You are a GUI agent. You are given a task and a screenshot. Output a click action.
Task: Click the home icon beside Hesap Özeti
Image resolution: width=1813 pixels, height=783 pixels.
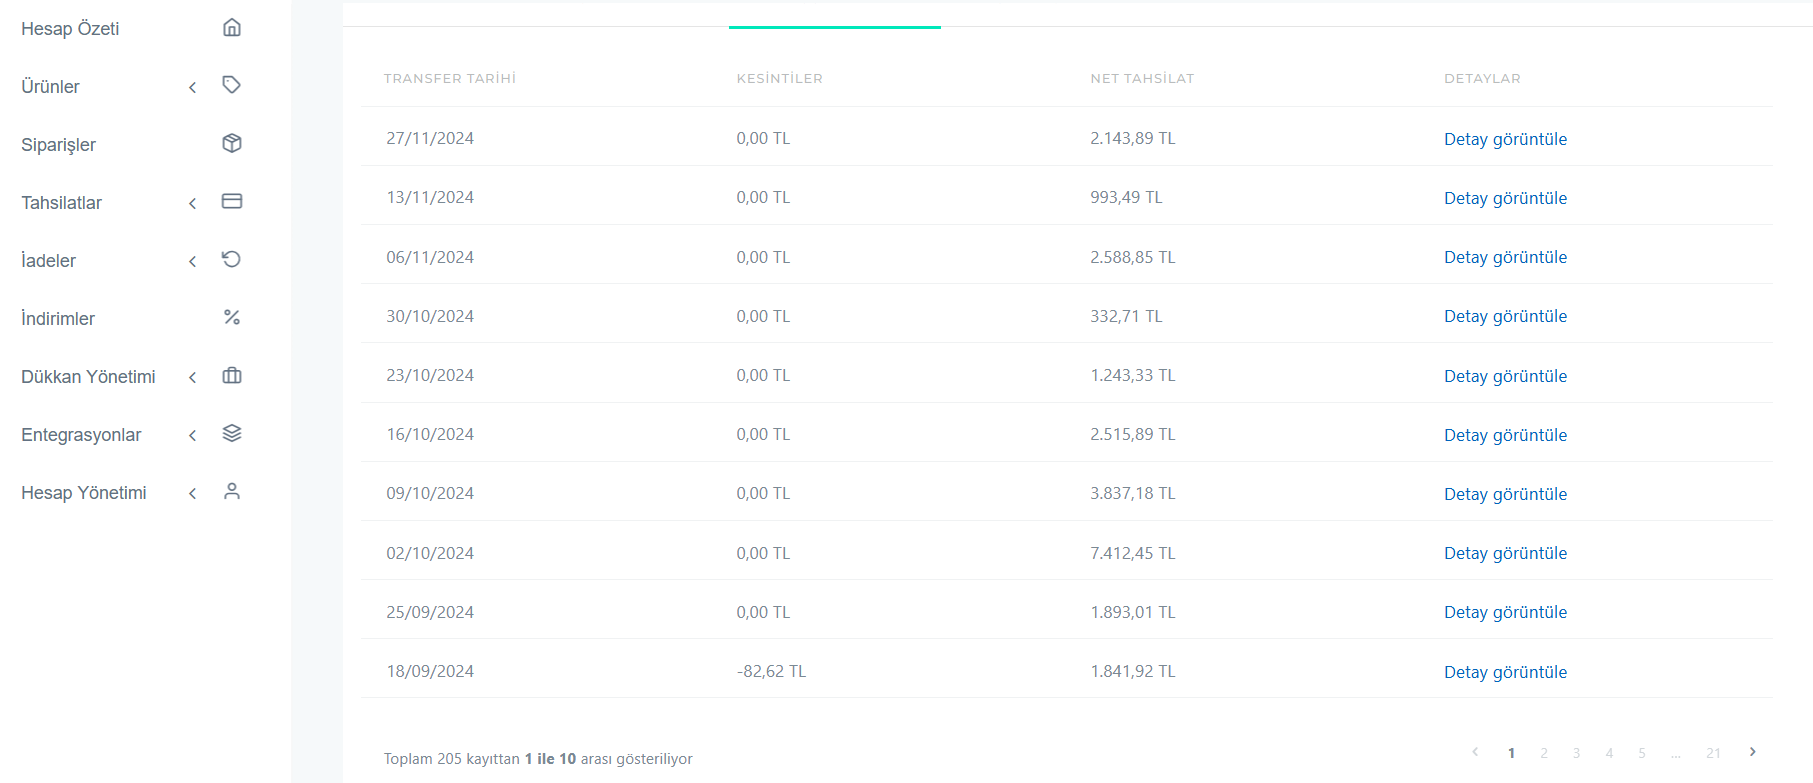tap(232, 27)
